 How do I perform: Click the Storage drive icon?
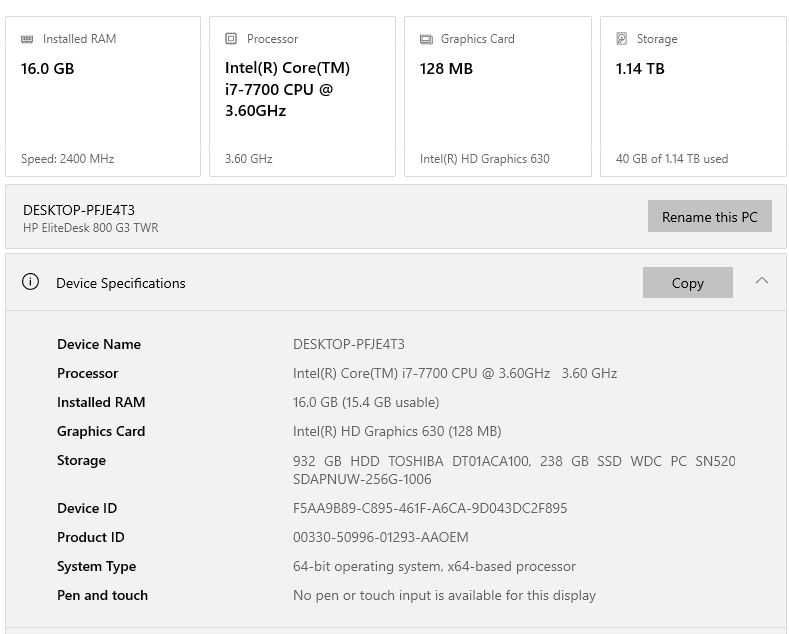click(621, 39)
